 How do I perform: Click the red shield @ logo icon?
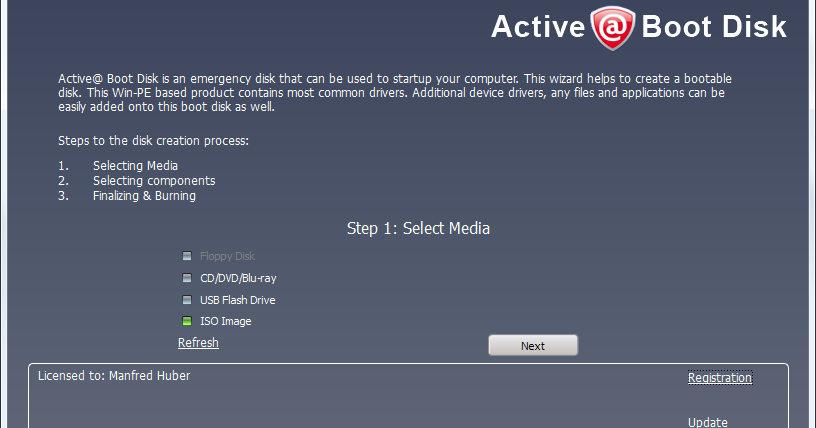(x=613, y=28)
